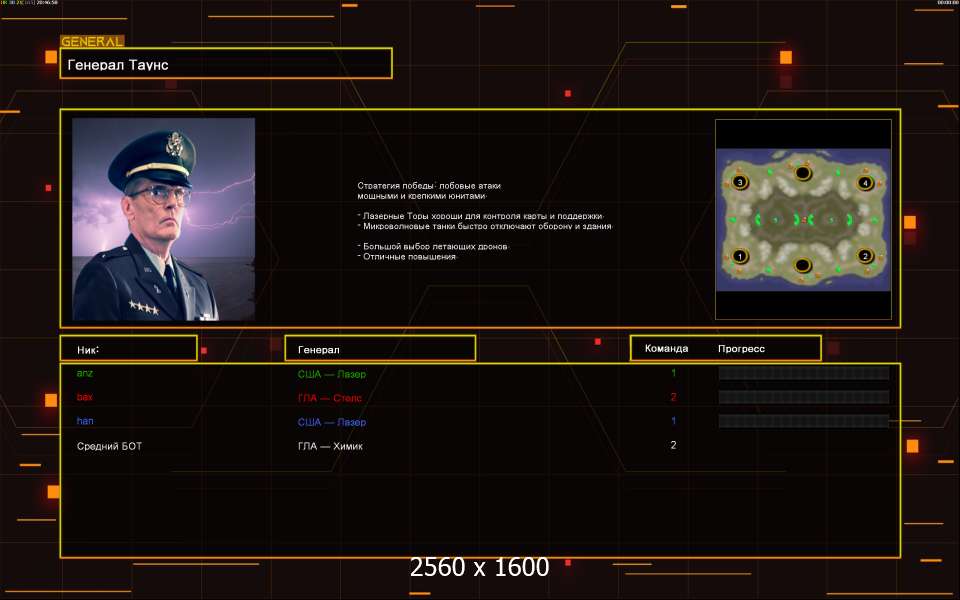Click the GENERAL label badge
This screenshot has height=600, width=960.
(92, 42)
